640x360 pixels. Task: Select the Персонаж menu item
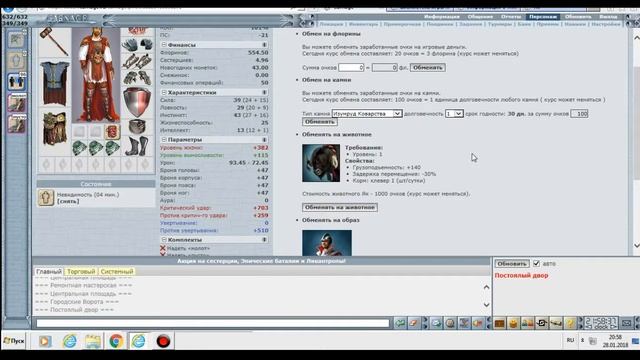tap(543, 17)
